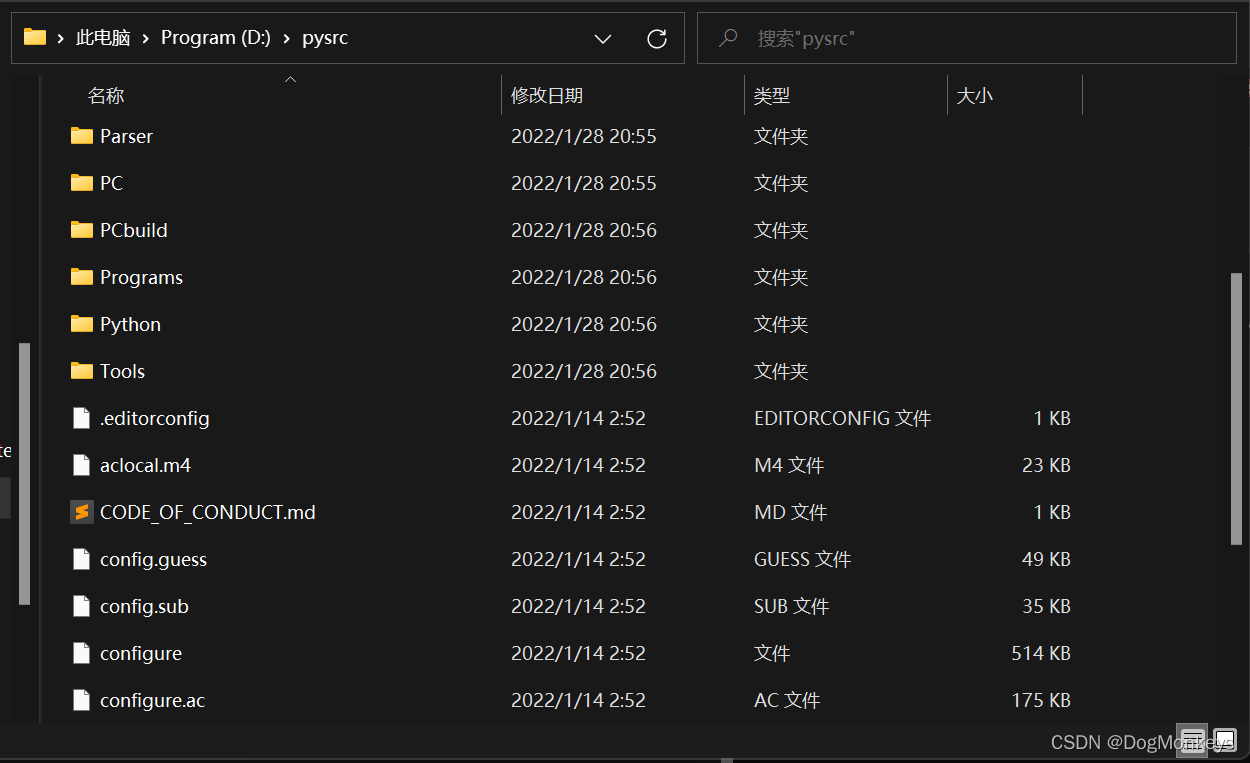Click the 175 KB size value
The width and height of the screenshot is (1250, 763).
tap(1041, 700)
